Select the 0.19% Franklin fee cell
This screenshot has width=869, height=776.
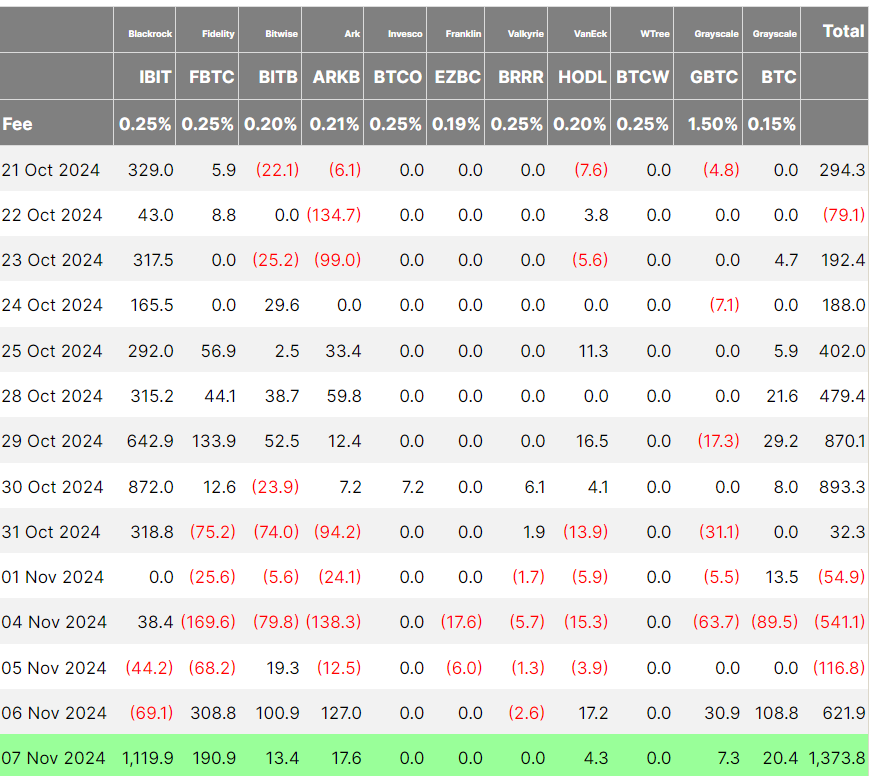456,124
